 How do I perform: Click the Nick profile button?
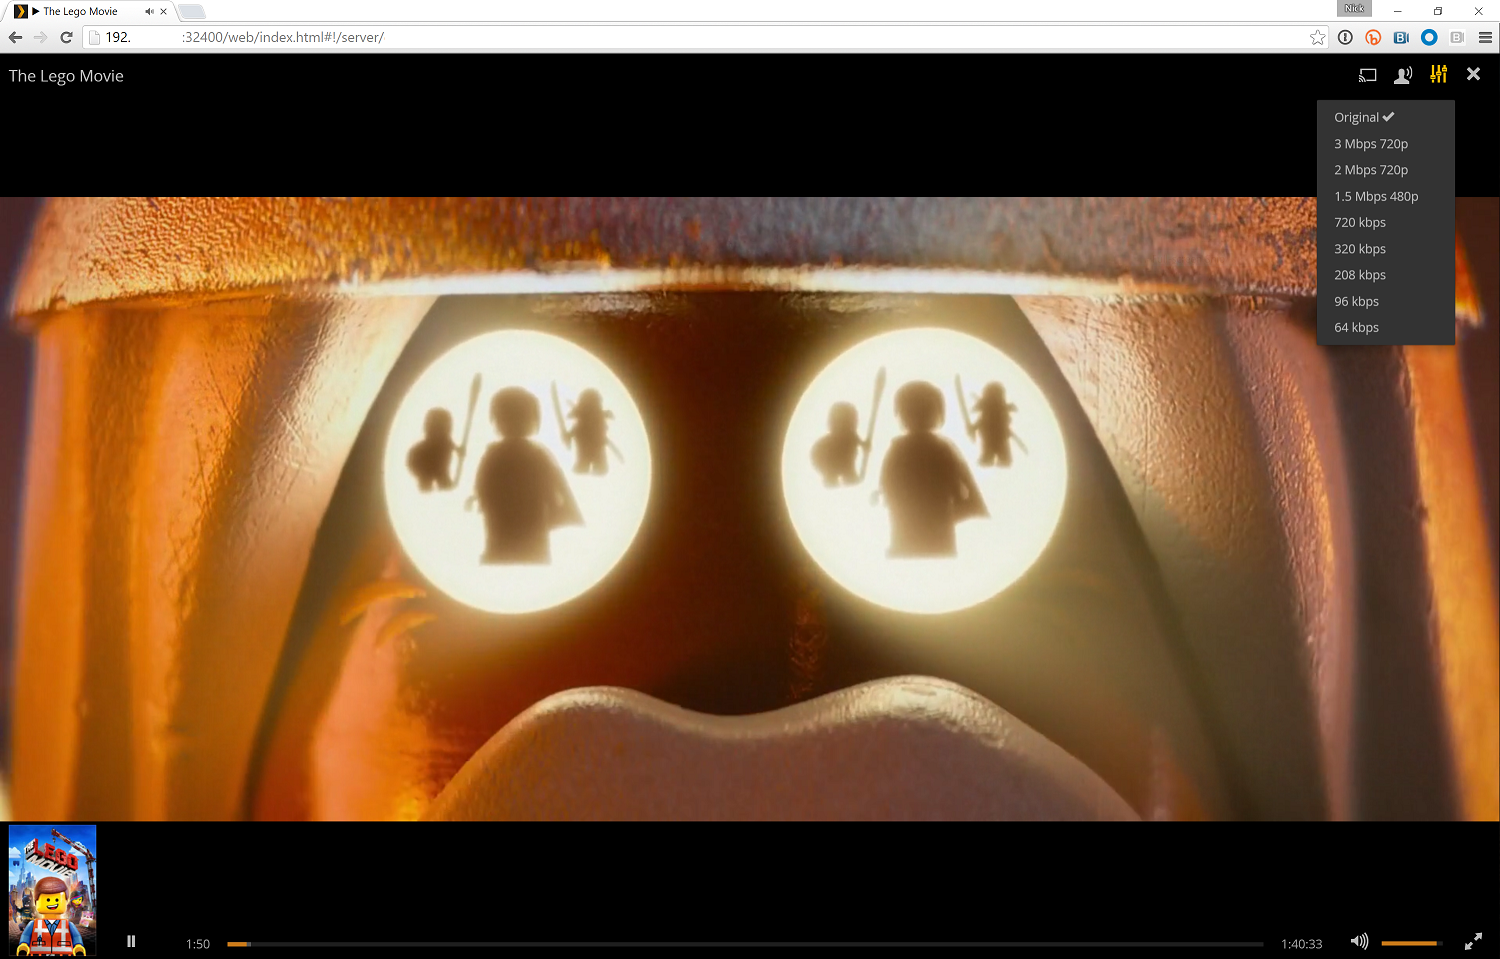pos(1354,8)
